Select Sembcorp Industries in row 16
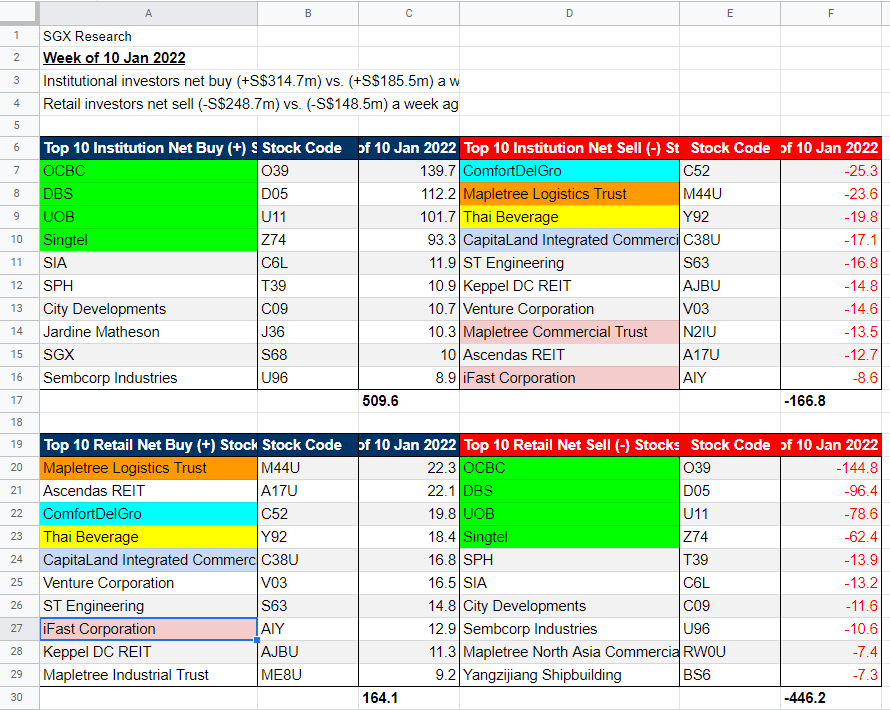The image size is (890, 710). pyautogui.click(x=149, y=378)
